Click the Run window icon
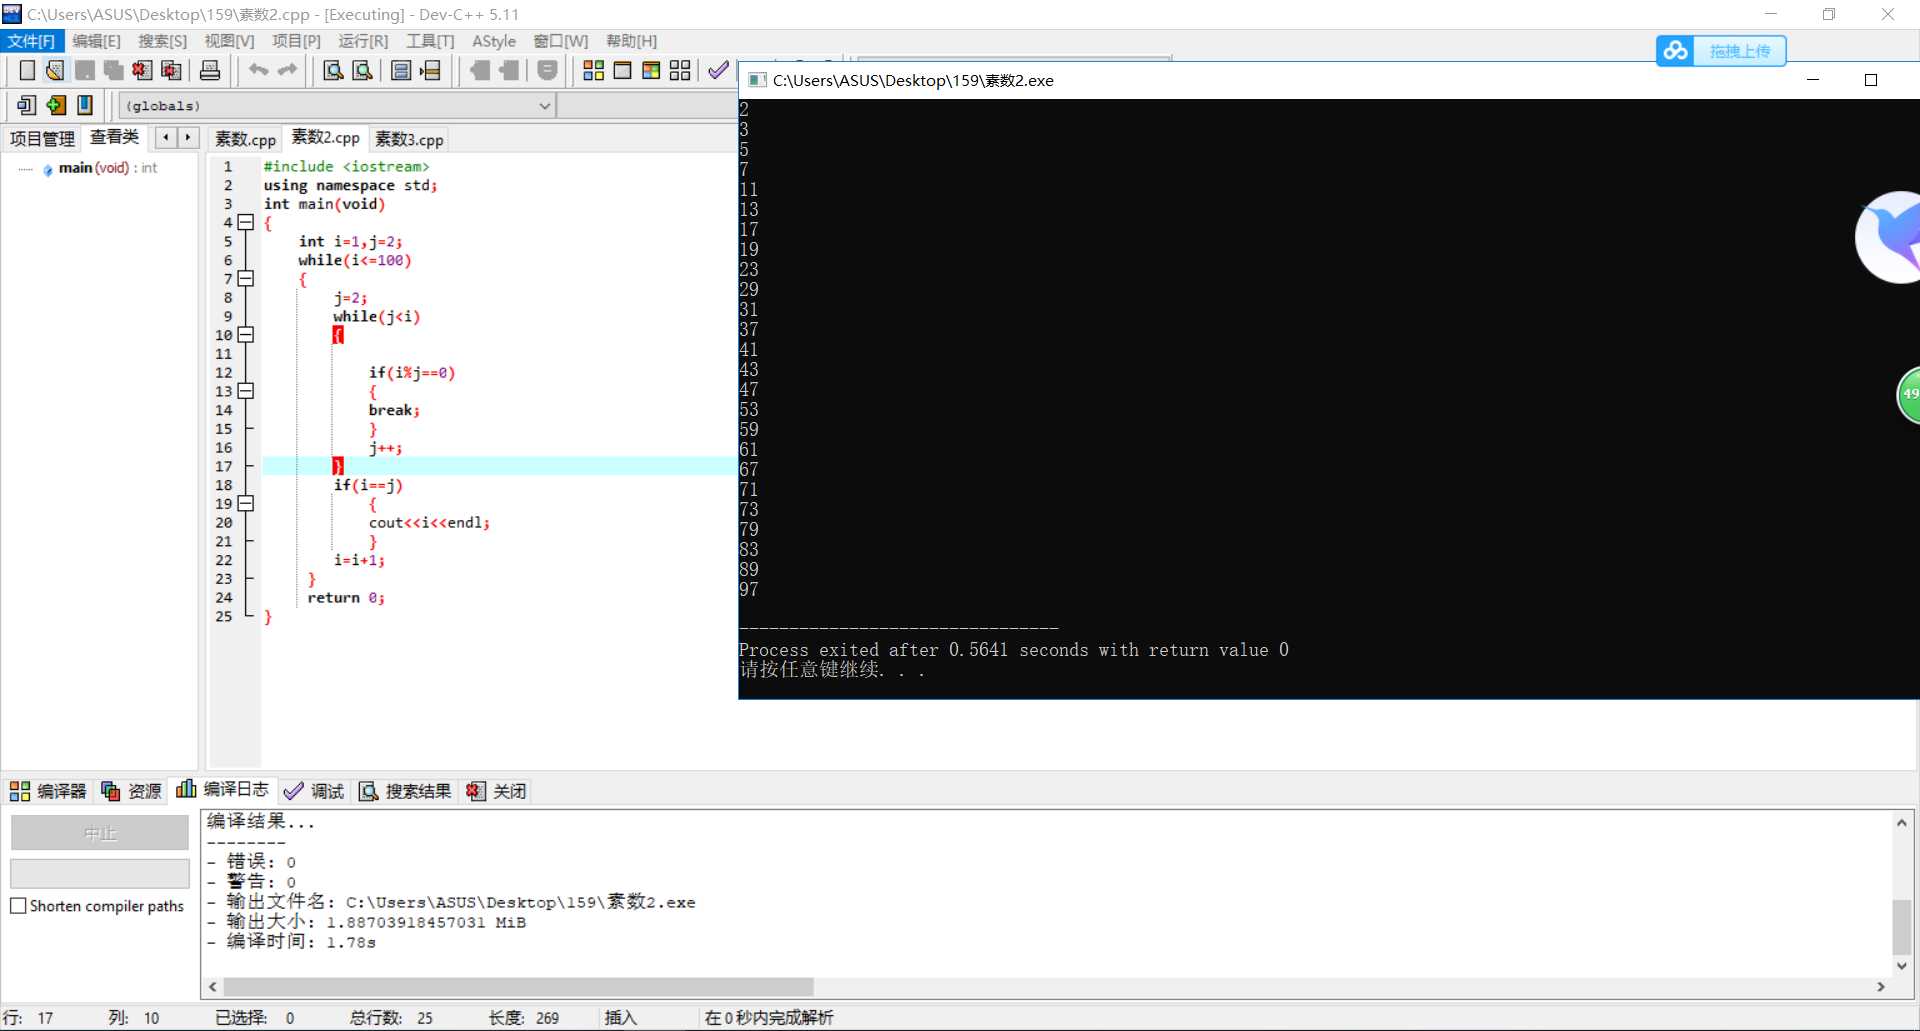Screen dimensions: 1920x1031 pos(622,70)
